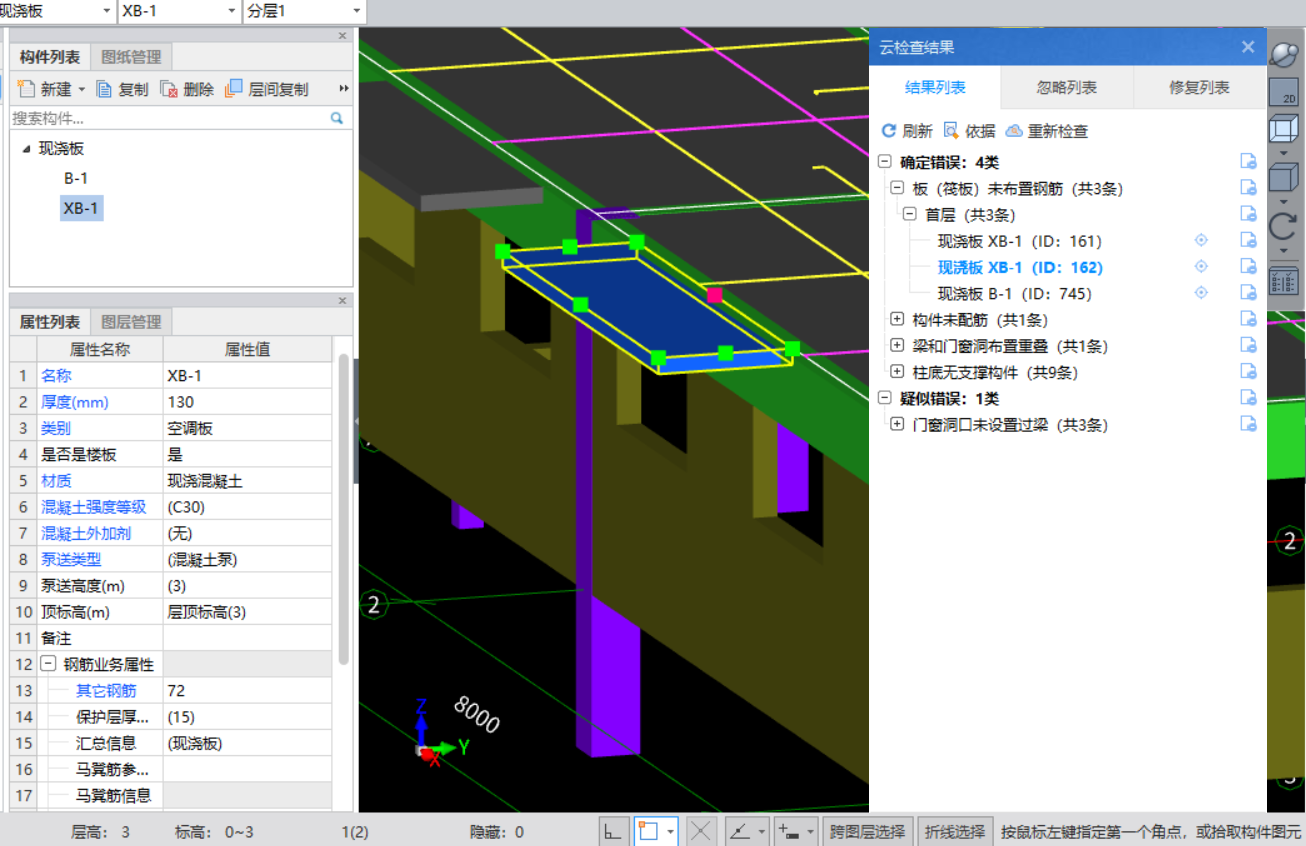The image size is (1306, 846).
Task: Click ignore icon for 梁和门窗洞布置重叠 row
Action: (1248, 345)
